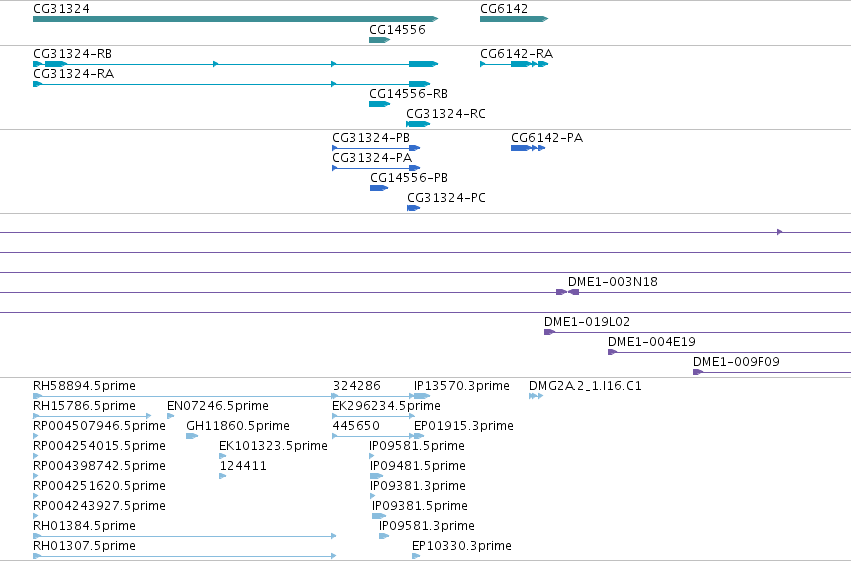Click the DME1-009F09 clone label
Screen dimensions: 851x561
pyautogui.click(x=736, y=362)
